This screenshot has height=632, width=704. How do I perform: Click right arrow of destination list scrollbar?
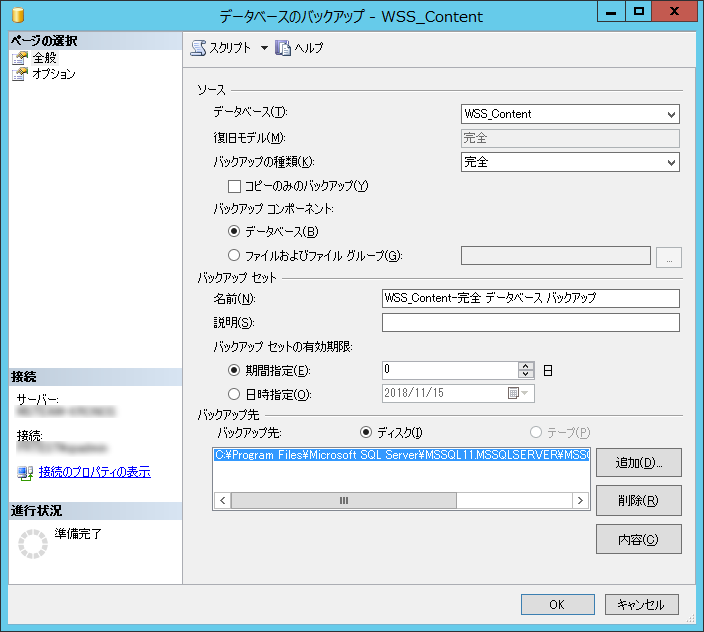[580, 500]
